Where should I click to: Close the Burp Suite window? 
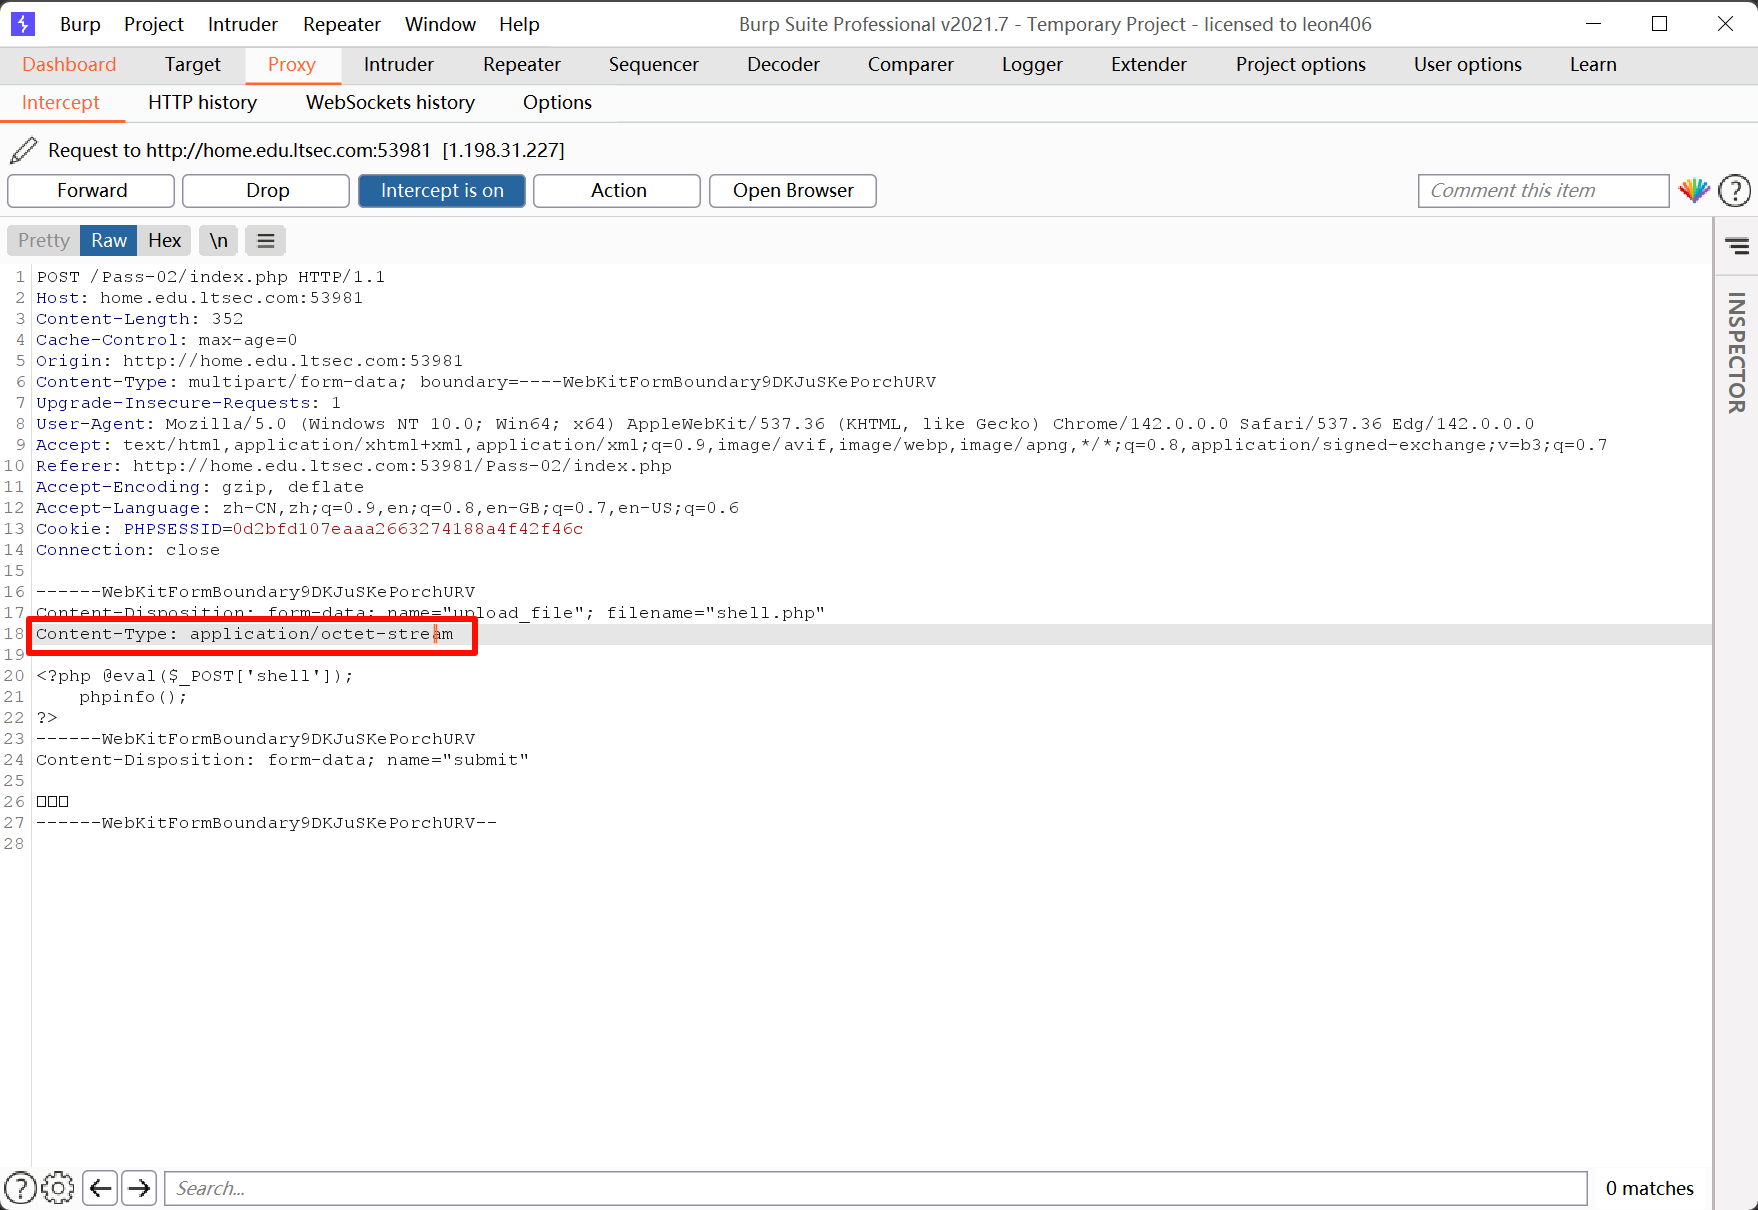1726,24
